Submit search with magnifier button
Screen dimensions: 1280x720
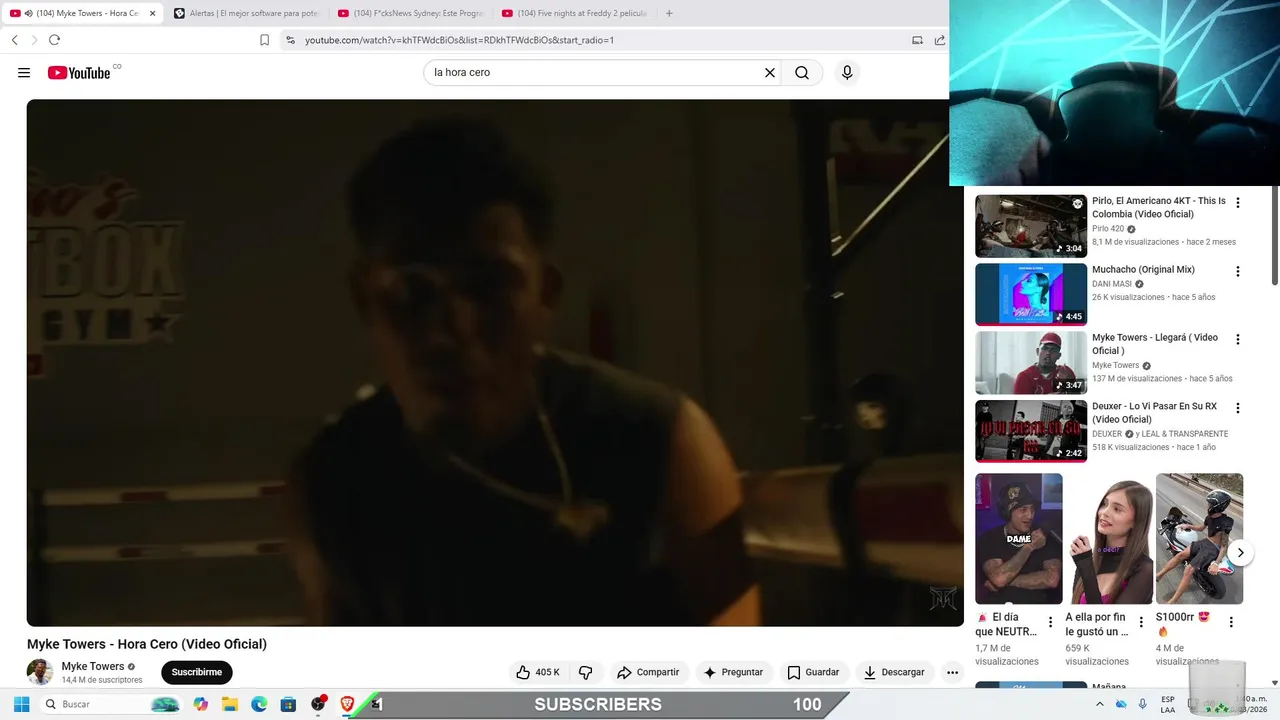802,73
